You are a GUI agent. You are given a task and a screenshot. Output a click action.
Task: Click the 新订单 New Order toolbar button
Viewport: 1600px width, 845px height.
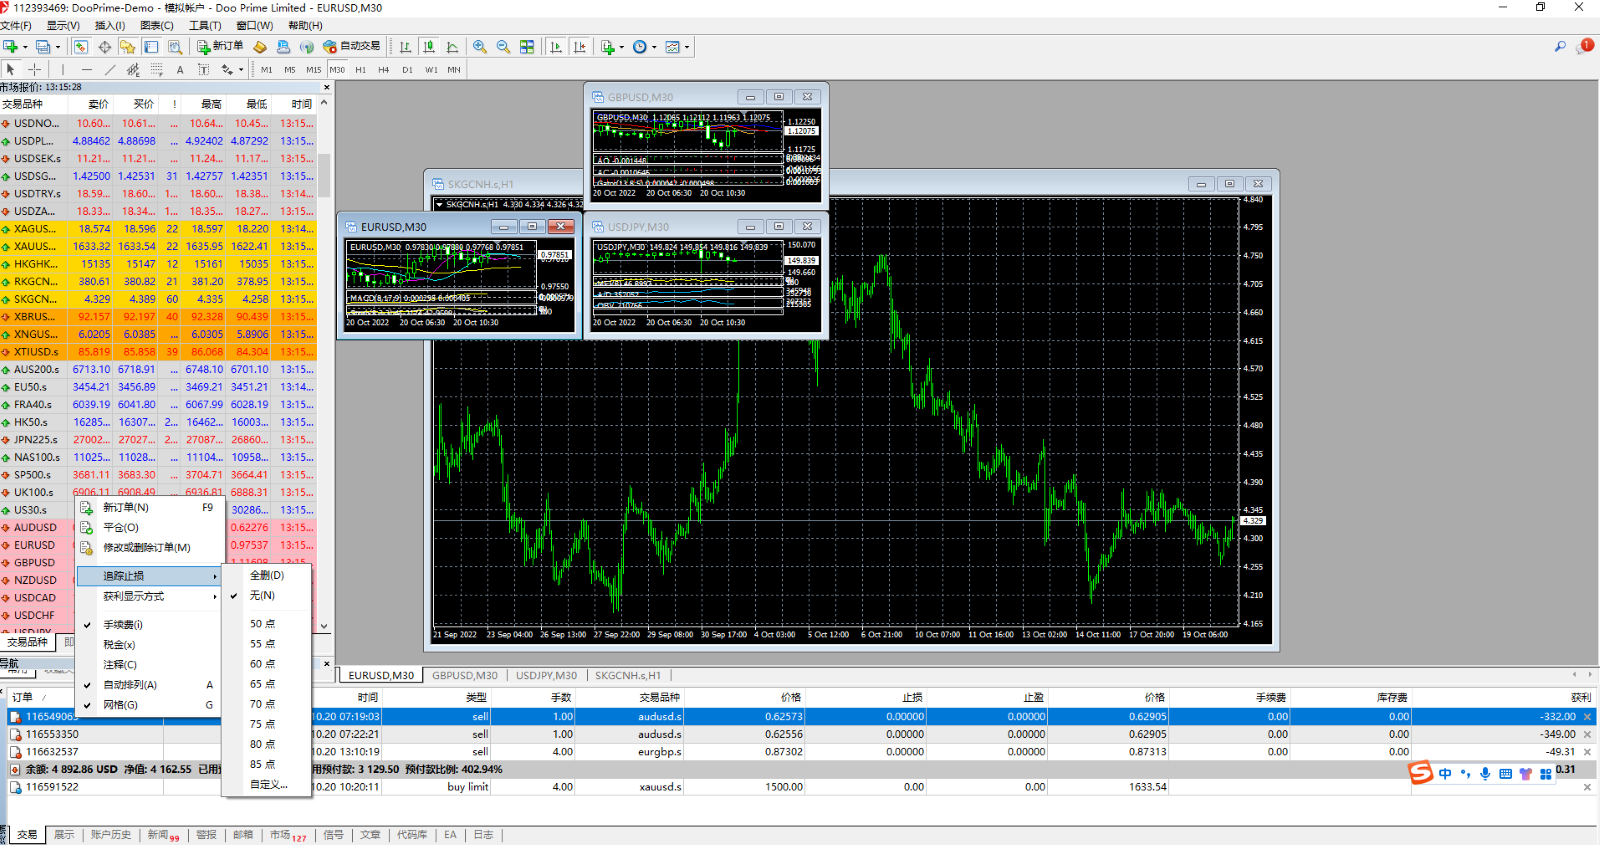coord(220,47)
